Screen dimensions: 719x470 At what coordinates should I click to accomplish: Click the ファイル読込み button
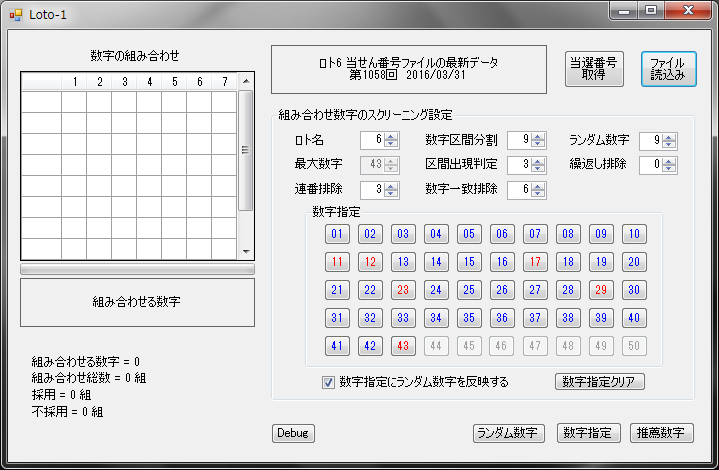tap(668, 69)
